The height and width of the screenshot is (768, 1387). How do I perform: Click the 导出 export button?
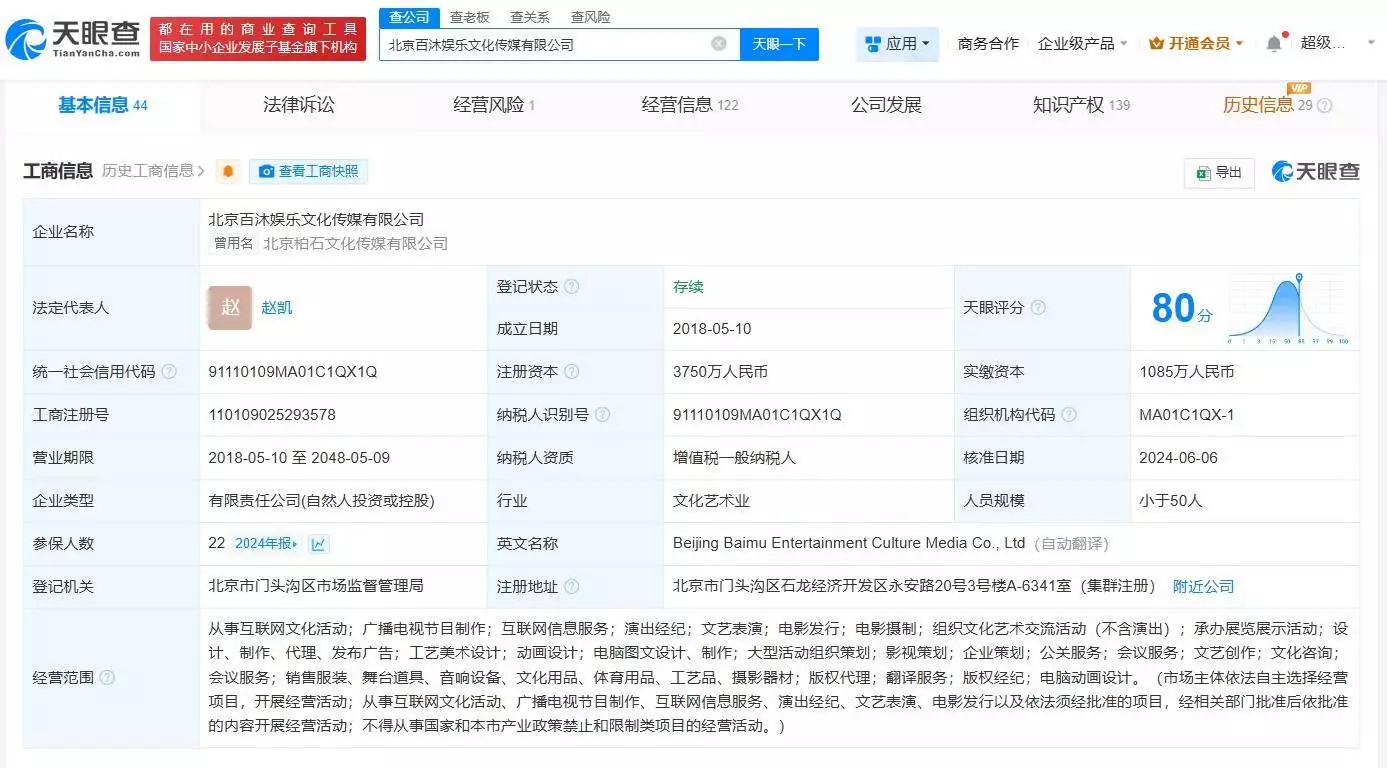point(1219,172)
